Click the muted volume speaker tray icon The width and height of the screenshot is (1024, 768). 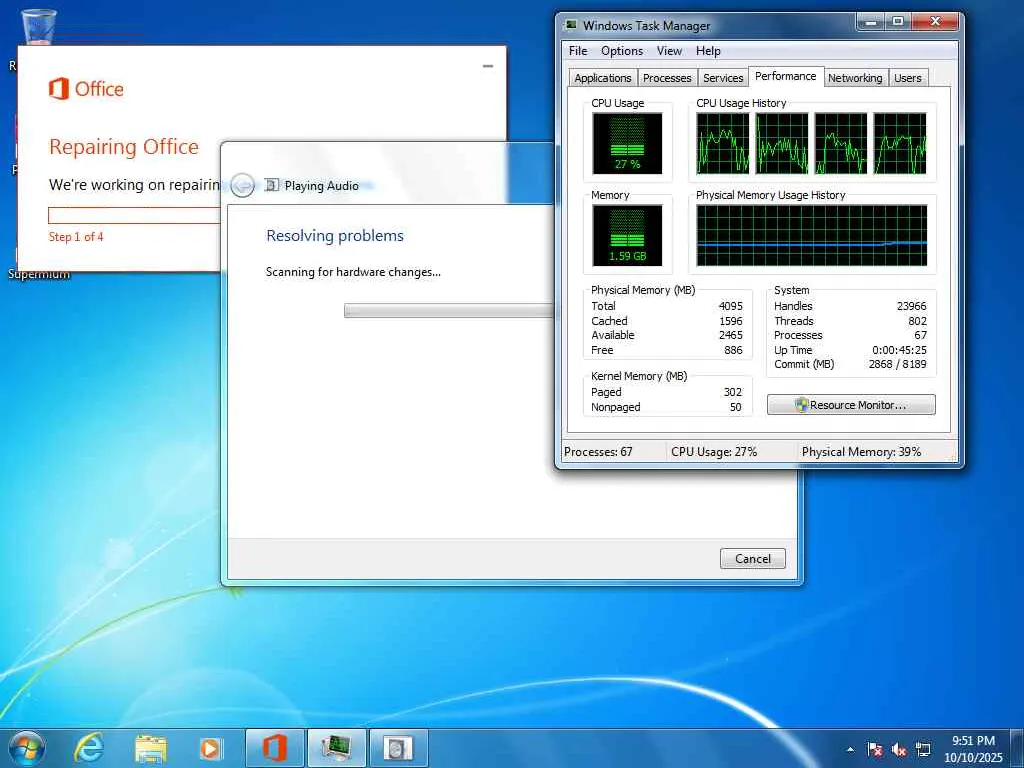click(899, 750)
